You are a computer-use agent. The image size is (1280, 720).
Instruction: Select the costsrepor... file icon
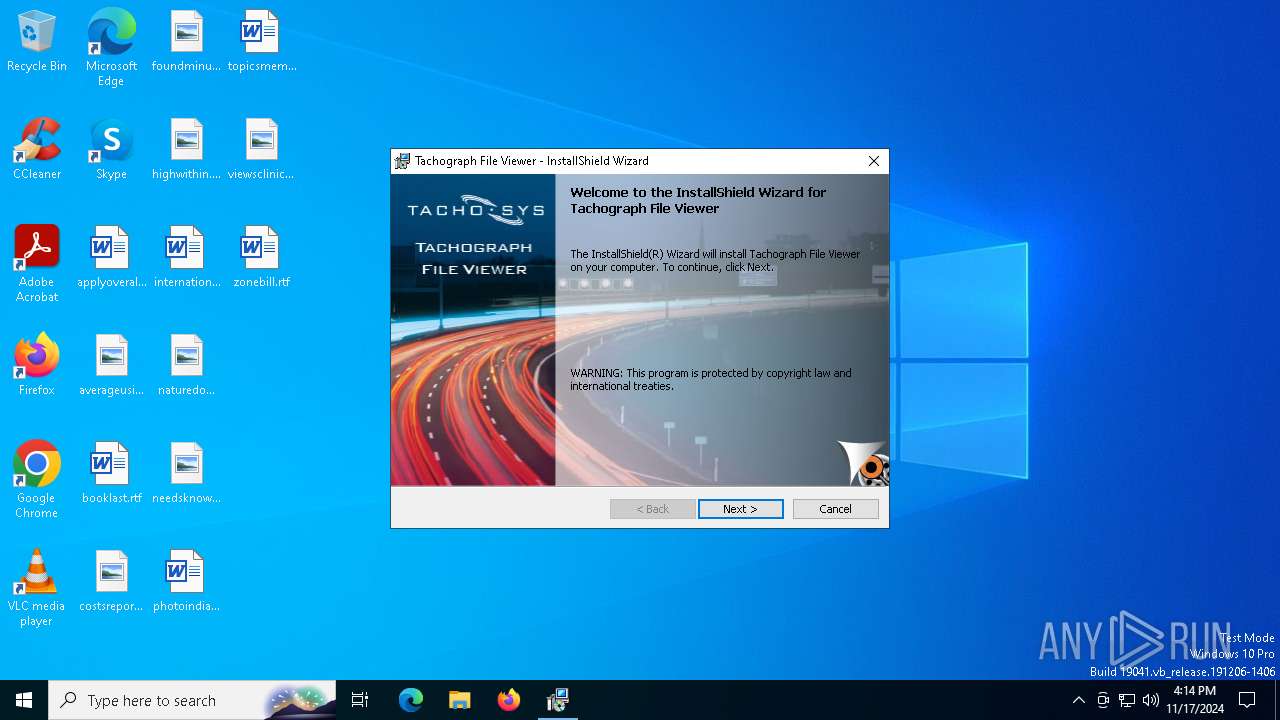coord(111,582)
